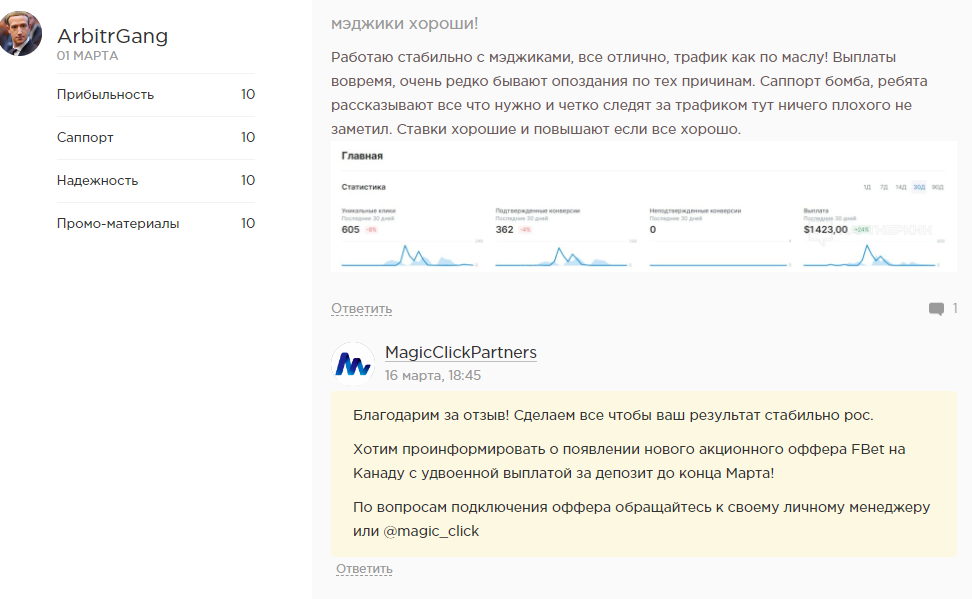
Task: Click the score 10 in the Надежность row
Action: coord(248,180)
